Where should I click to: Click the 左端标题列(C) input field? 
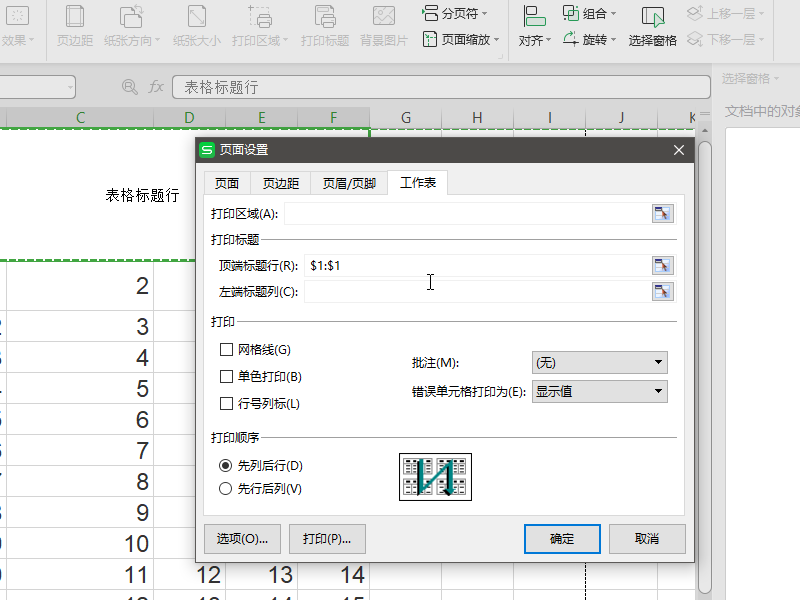[x=478, y=292]
